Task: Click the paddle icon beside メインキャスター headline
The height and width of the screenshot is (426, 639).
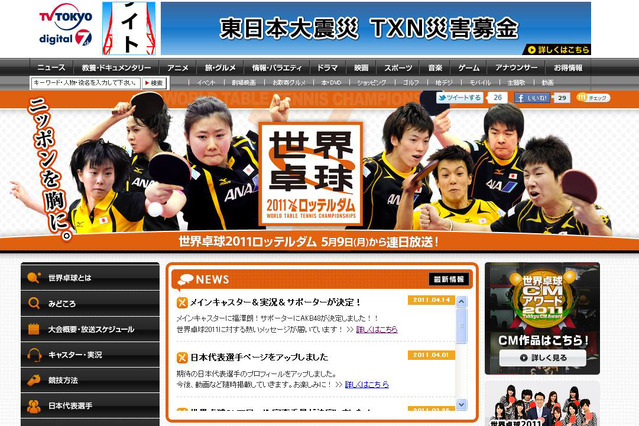Action: point(182,302)
